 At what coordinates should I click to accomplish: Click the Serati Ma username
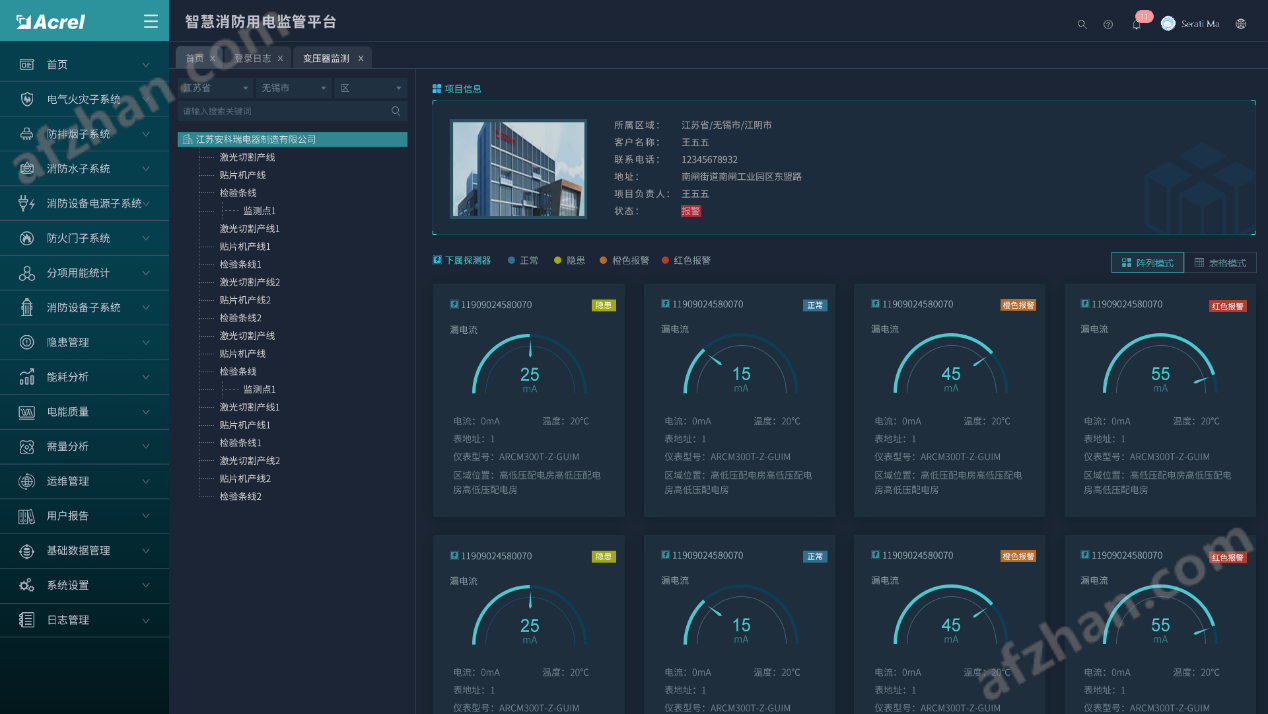1200,24
